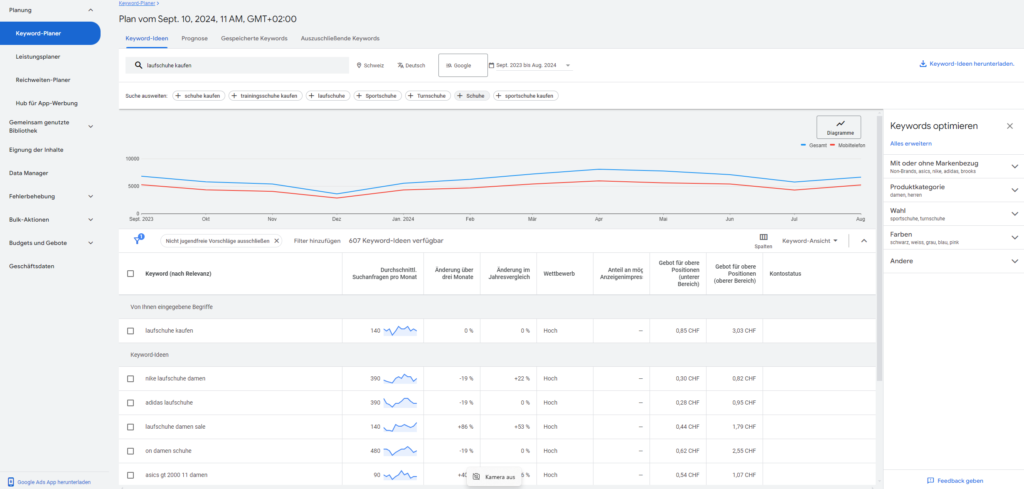Open Data Manager in the sidebar

click(29, 173)
